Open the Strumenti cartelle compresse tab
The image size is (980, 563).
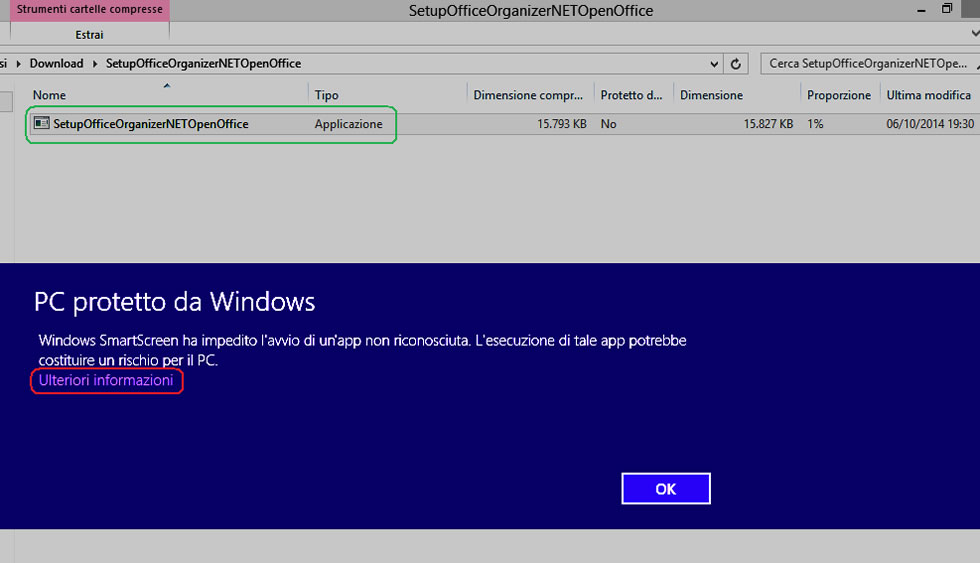tap(89, 10)
